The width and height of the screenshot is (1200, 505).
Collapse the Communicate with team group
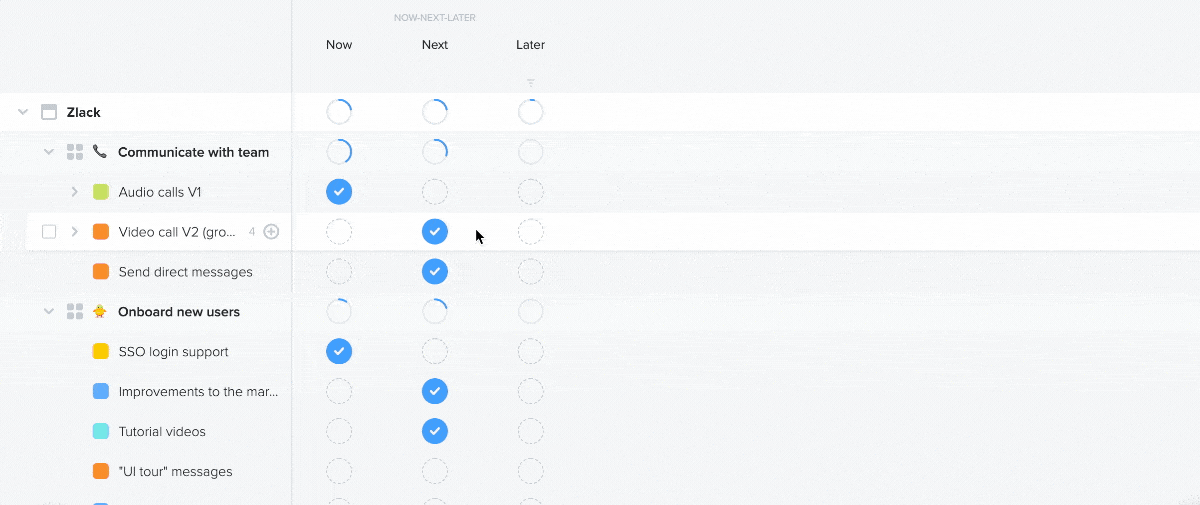[49, 152]
